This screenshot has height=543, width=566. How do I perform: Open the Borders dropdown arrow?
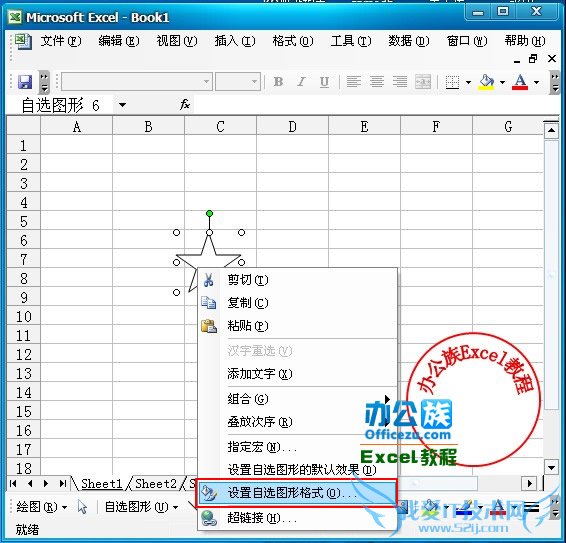(x=468, y=82)
